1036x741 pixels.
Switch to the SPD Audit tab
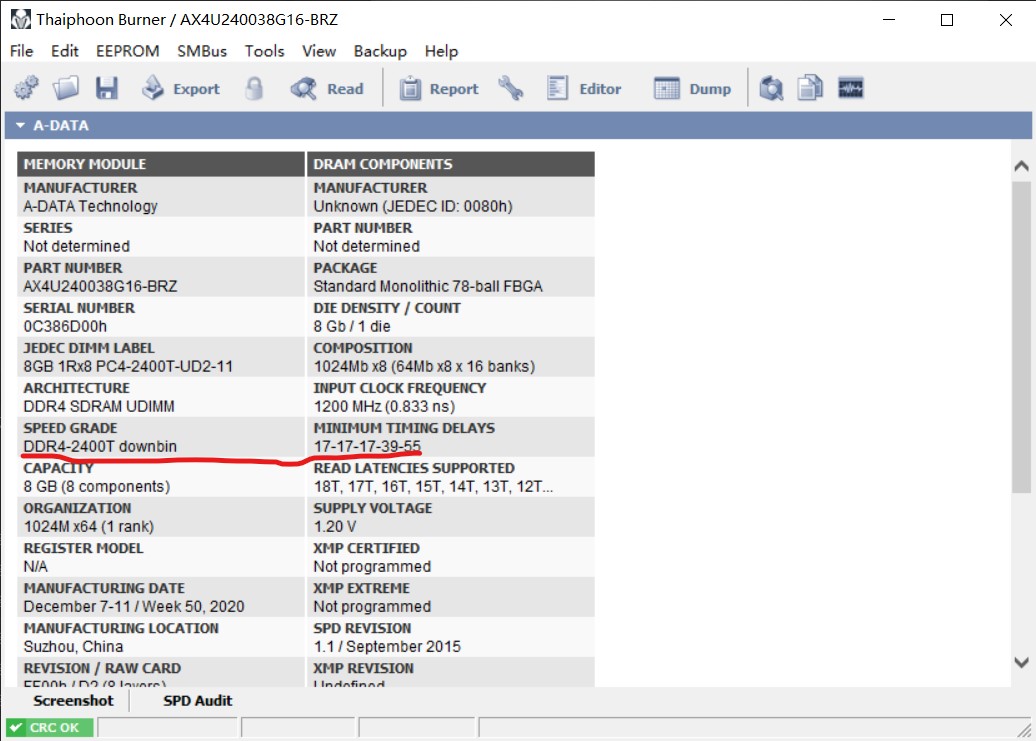(x=198, y=701)
